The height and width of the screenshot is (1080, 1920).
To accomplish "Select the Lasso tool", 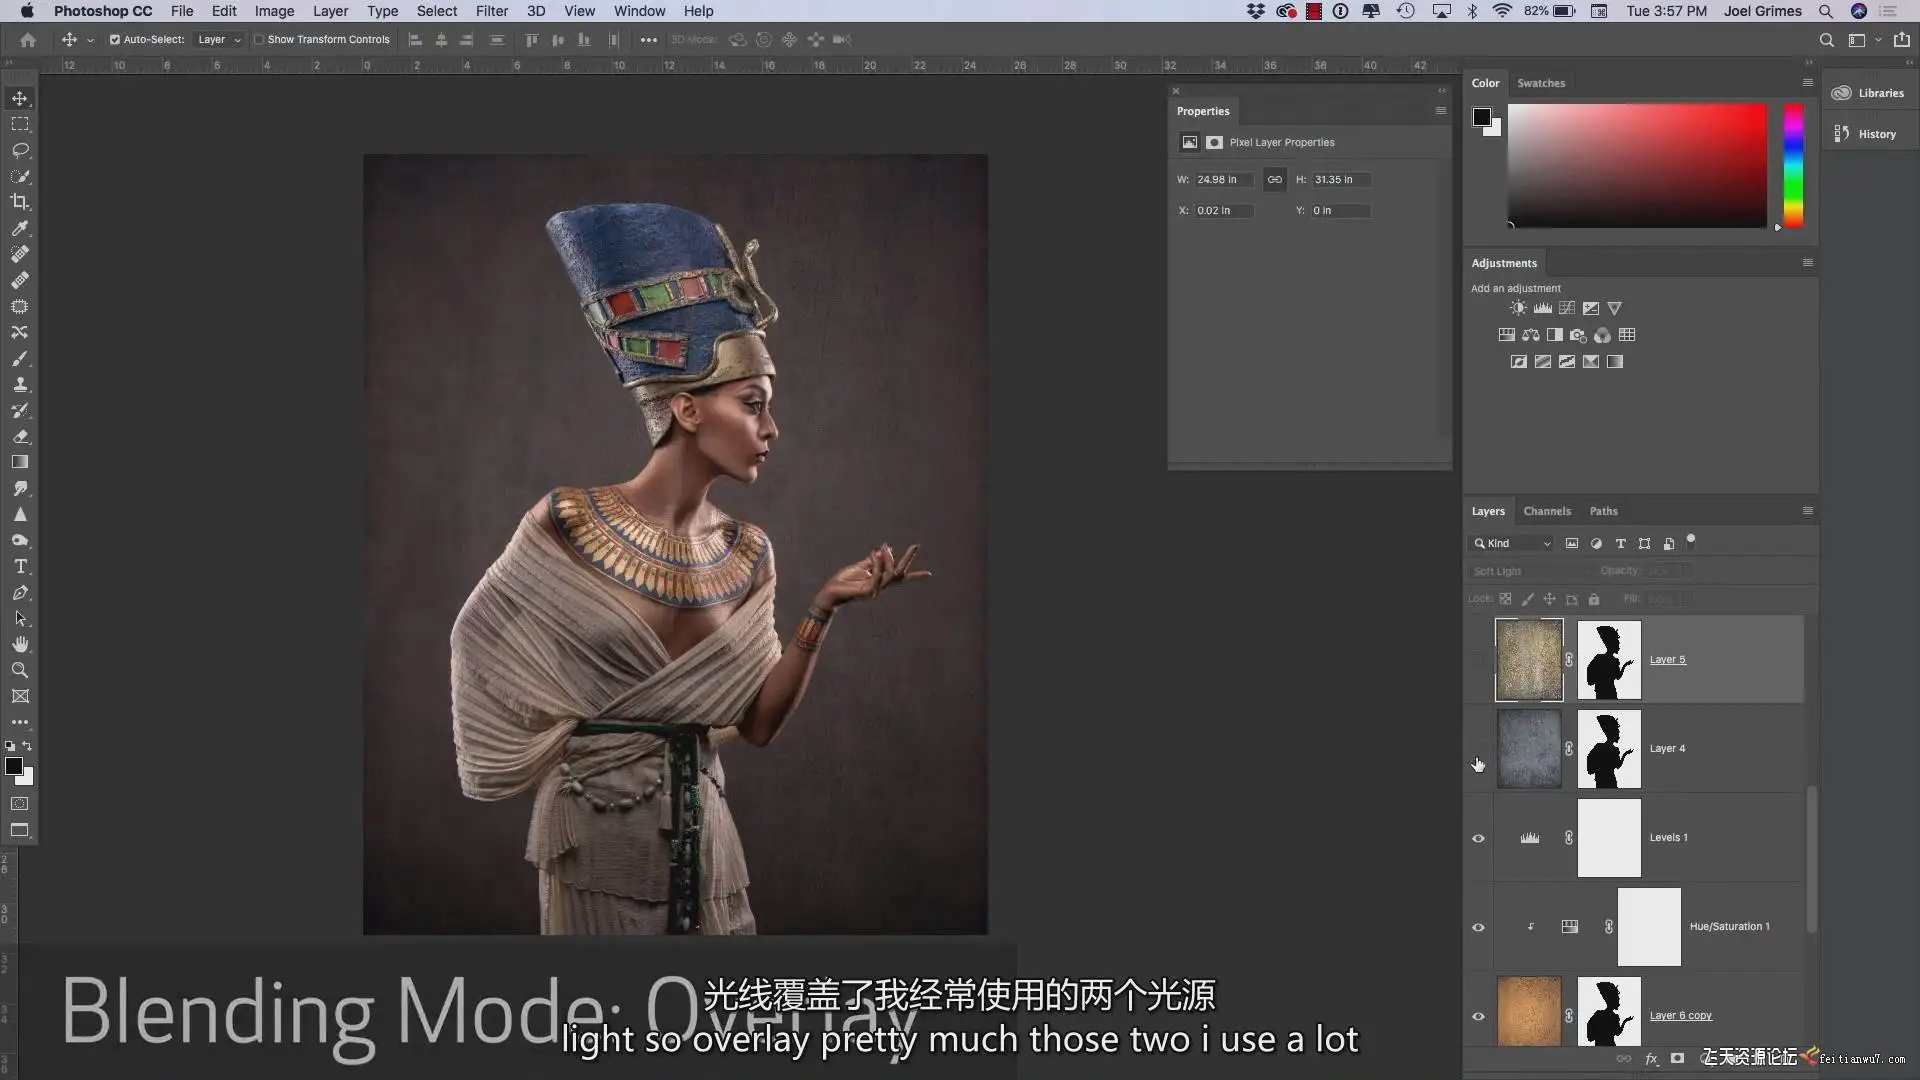I will 20,150.
